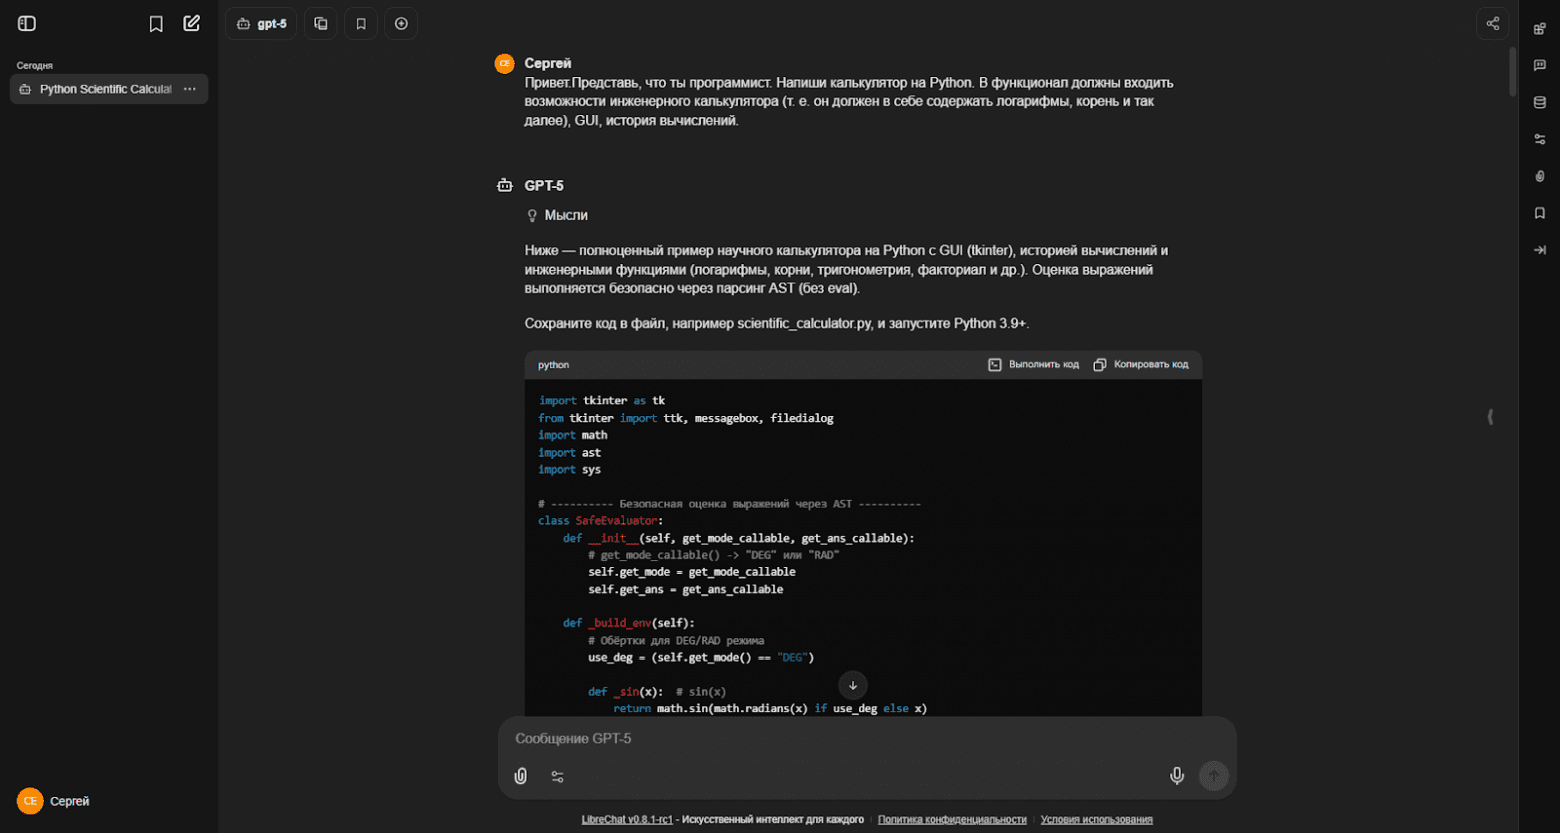Open the Политика конфиденциальности link
This screenshot has width=1560, height=833.
(951, 819)
